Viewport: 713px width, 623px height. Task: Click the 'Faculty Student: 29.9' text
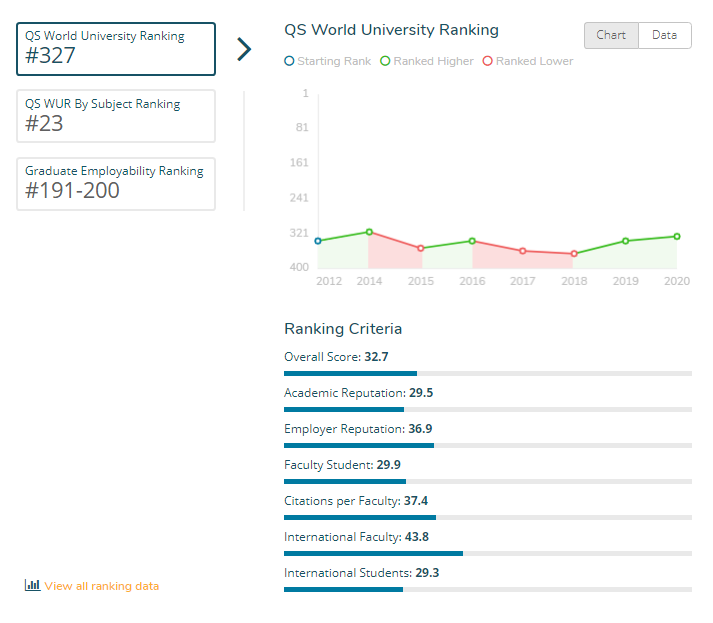(x=342, y=465)
